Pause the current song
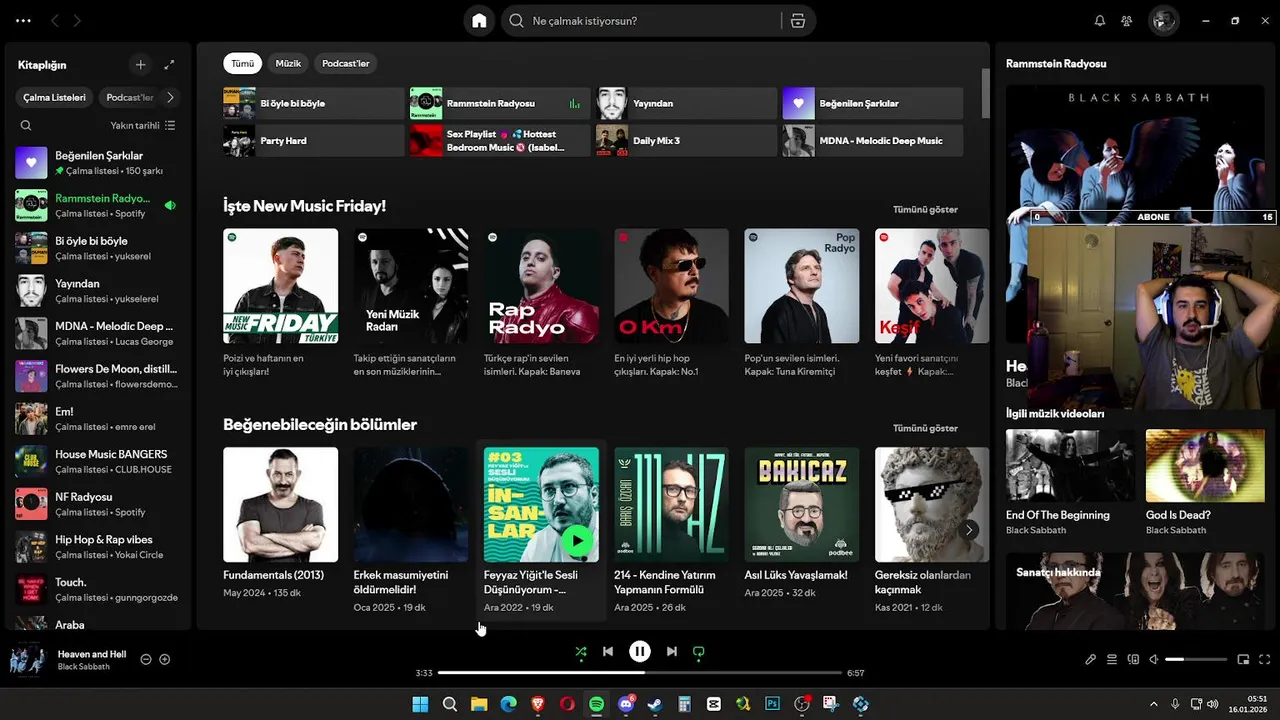 [640, 652]
